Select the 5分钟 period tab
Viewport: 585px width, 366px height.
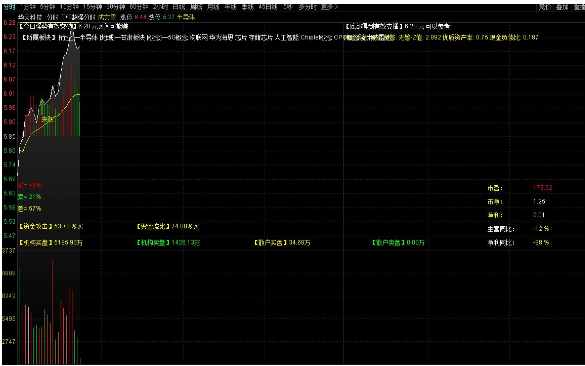[x=47, y=7]
